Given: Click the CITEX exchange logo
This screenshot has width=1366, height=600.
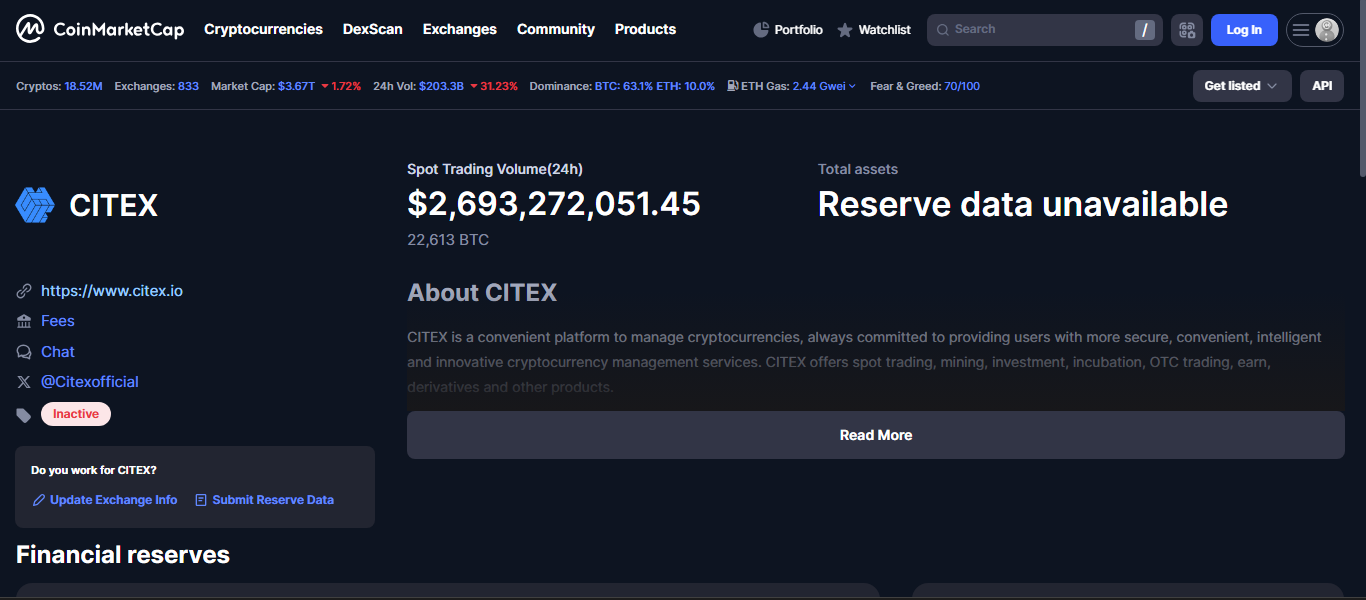Looking at the screenshot, I should click(35, 205).
